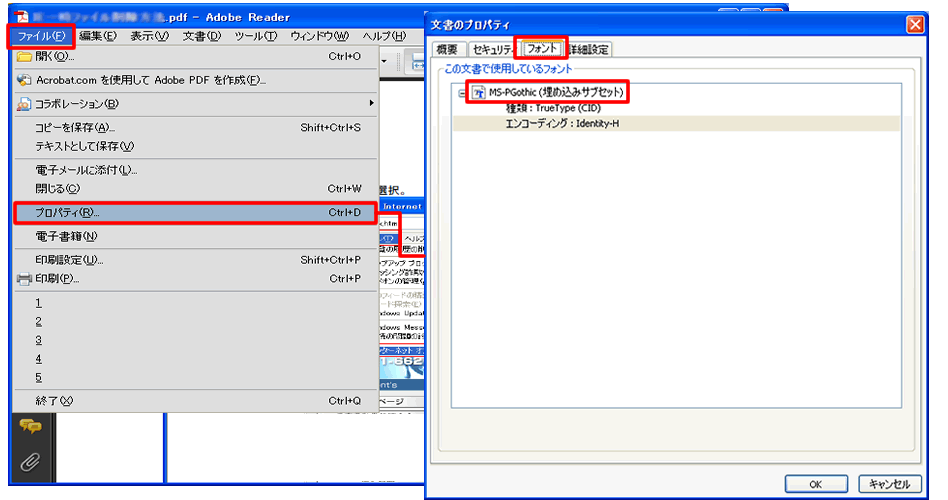Click the Adobe Reader PDF title icon
This screenshot has height=500, width=948.
click(x=22, y=16)
